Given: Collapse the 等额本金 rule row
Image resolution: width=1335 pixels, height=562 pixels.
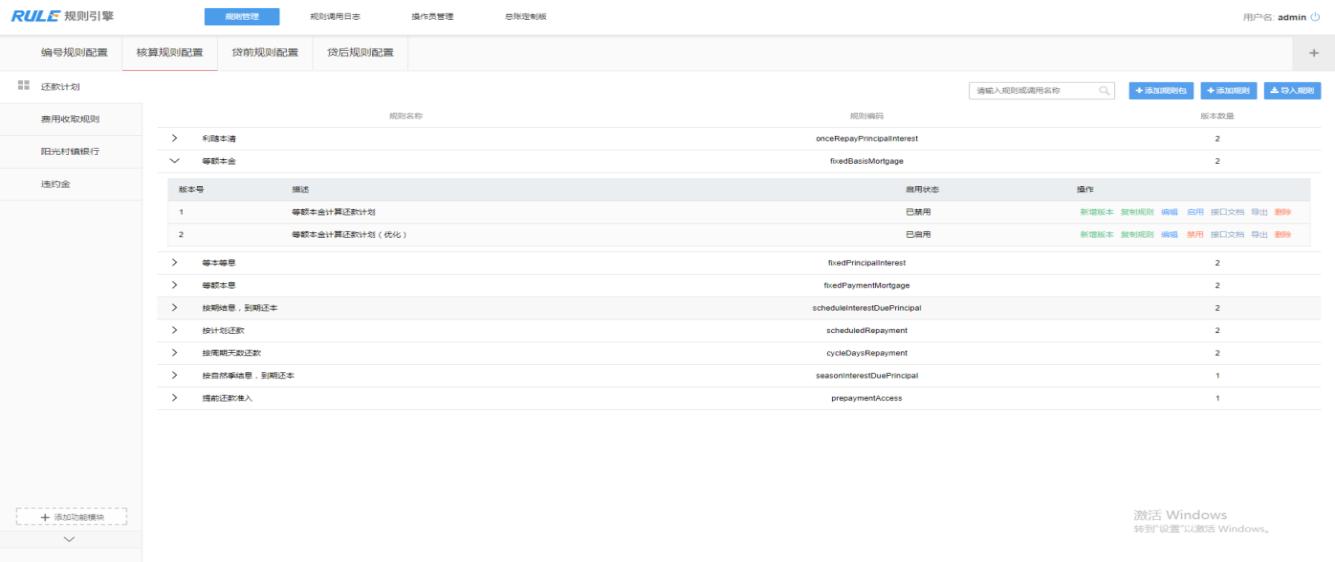Looking at the screenshot, I should coord(175,161).
